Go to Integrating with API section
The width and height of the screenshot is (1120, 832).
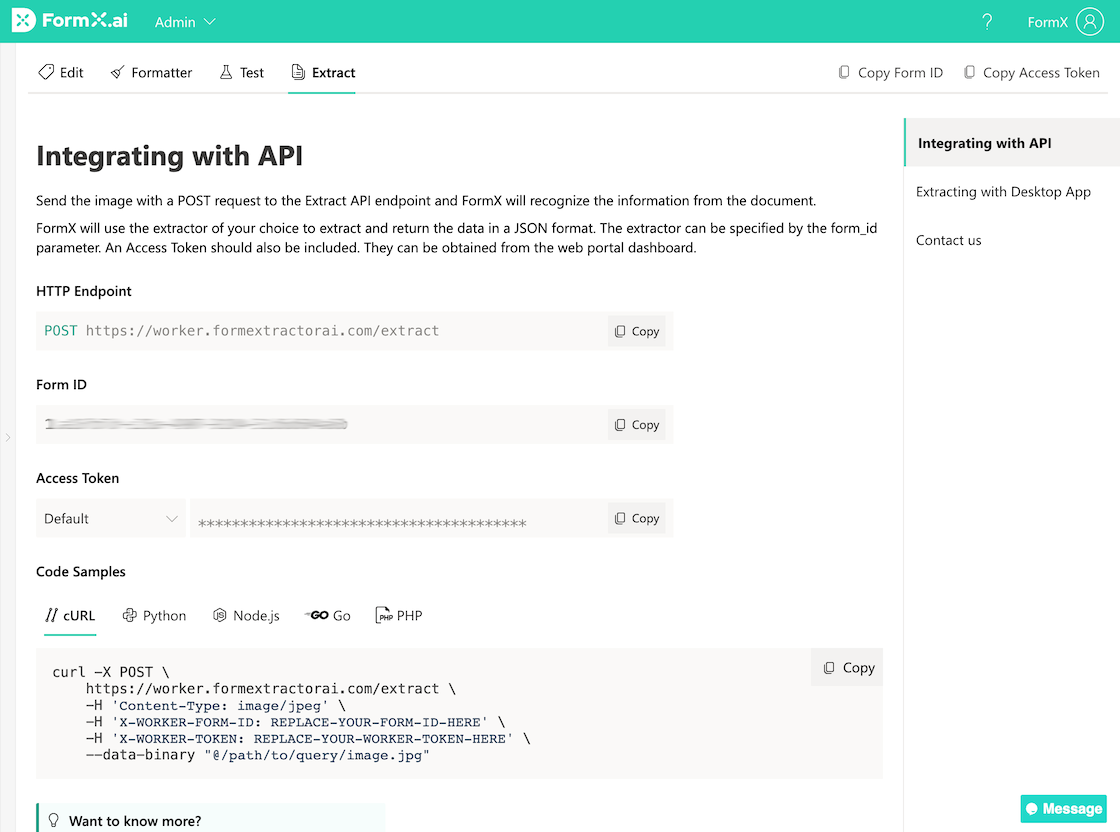1012,143
